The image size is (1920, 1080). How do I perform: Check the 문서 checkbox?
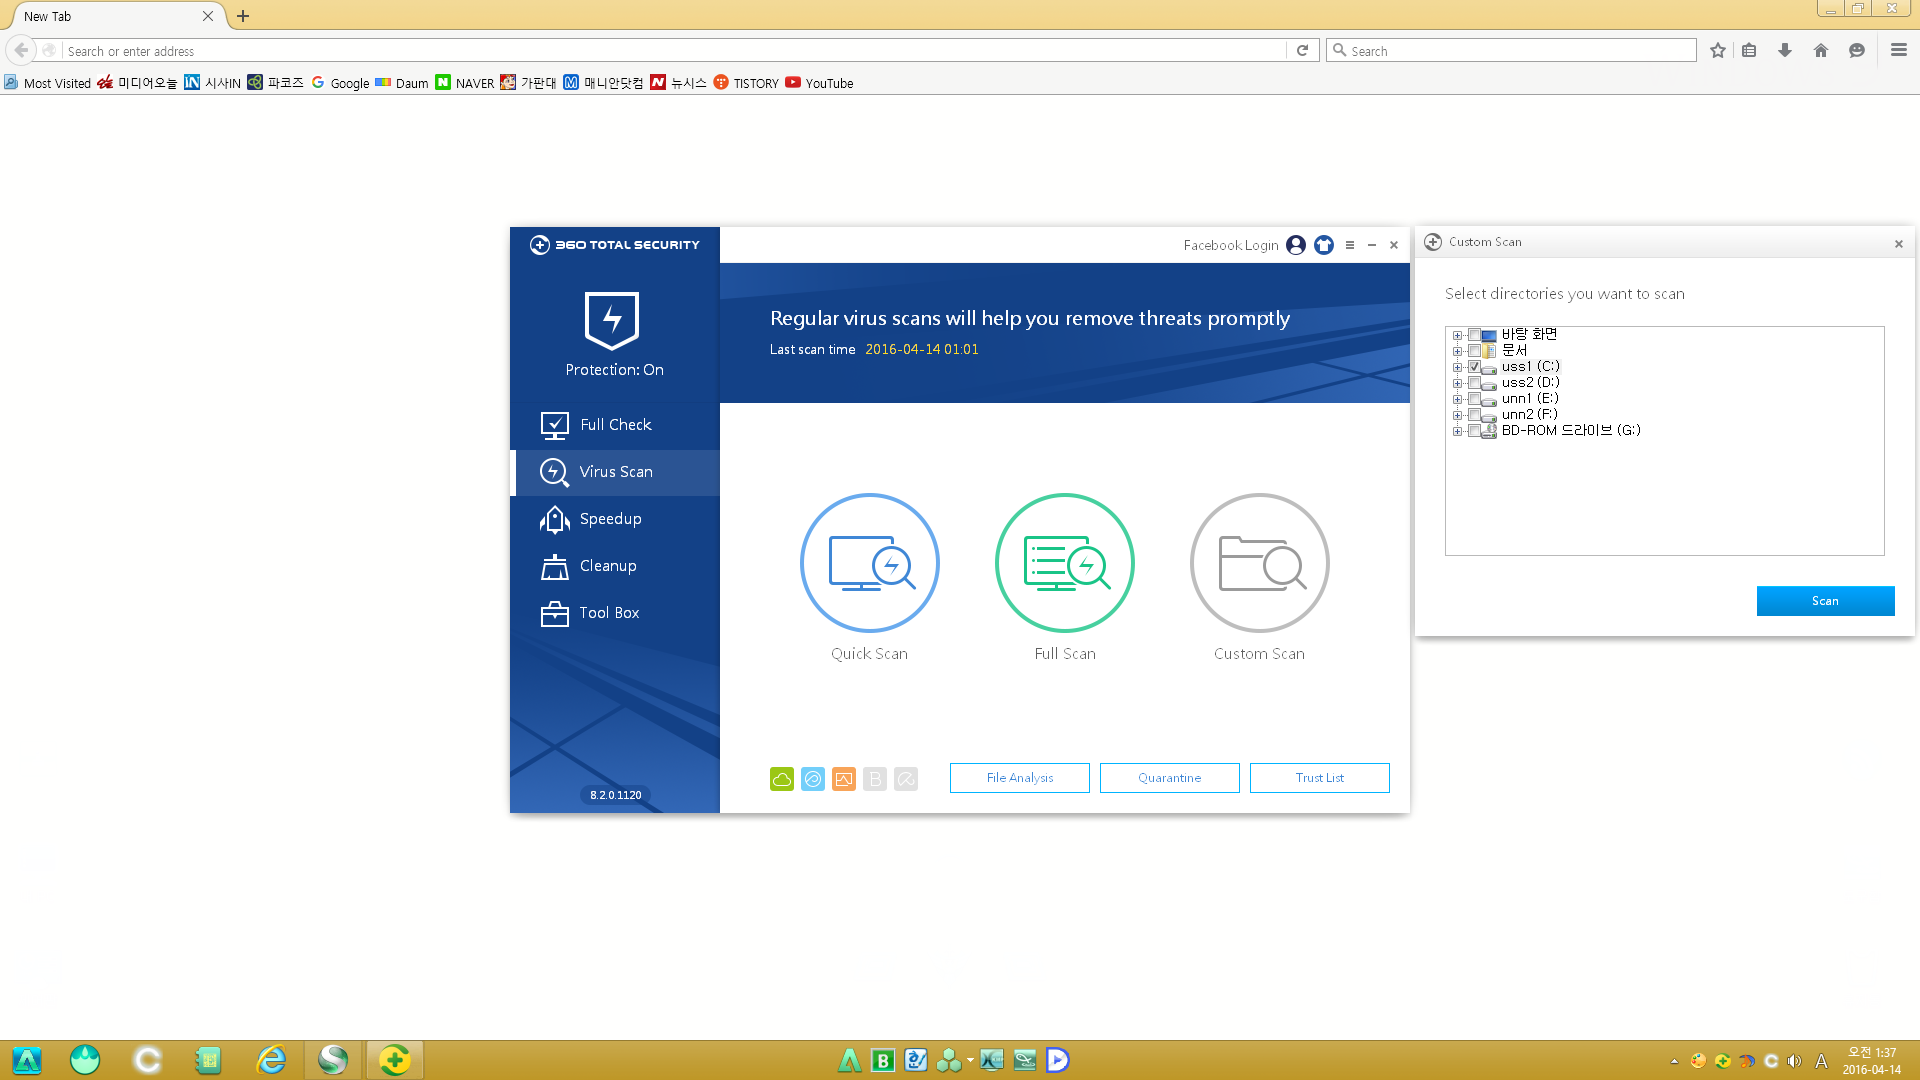1474,351
